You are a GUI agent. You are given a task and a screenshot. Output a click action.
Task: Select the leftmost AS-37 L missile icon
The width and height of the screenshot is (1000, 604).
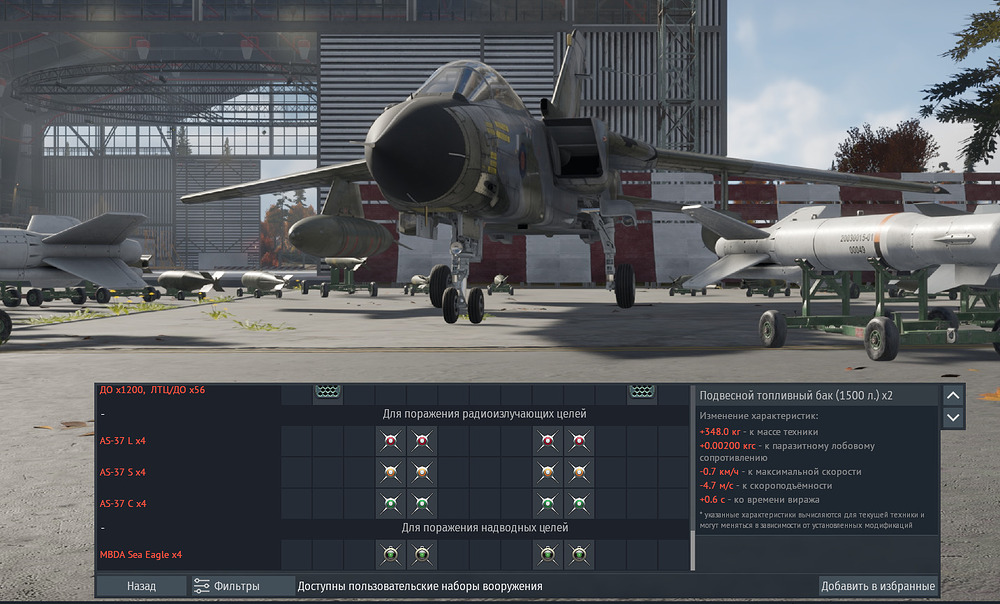(390, 441)
